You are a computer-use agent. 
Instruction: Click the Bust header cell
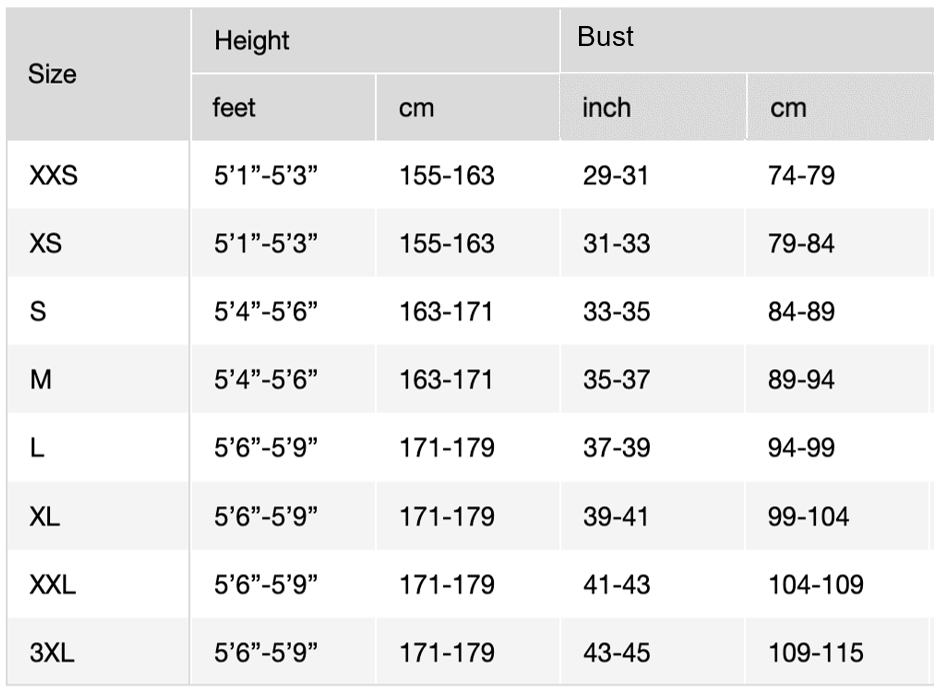coord(606,37)
